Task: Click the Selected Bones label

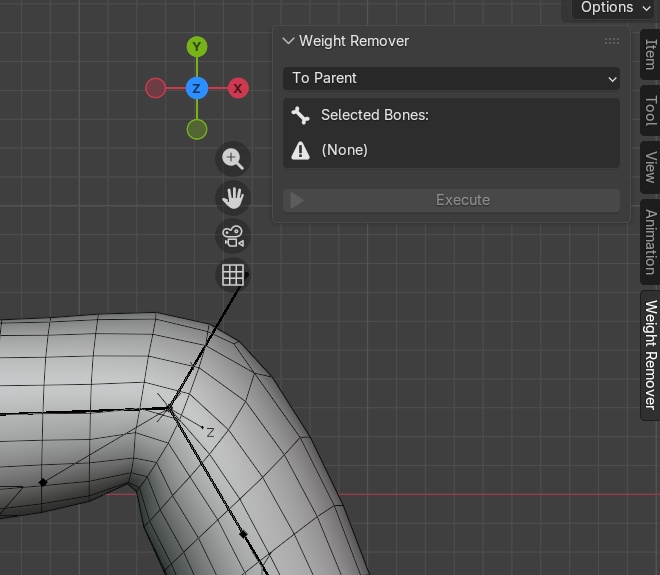Action: (x=375, y=115)
